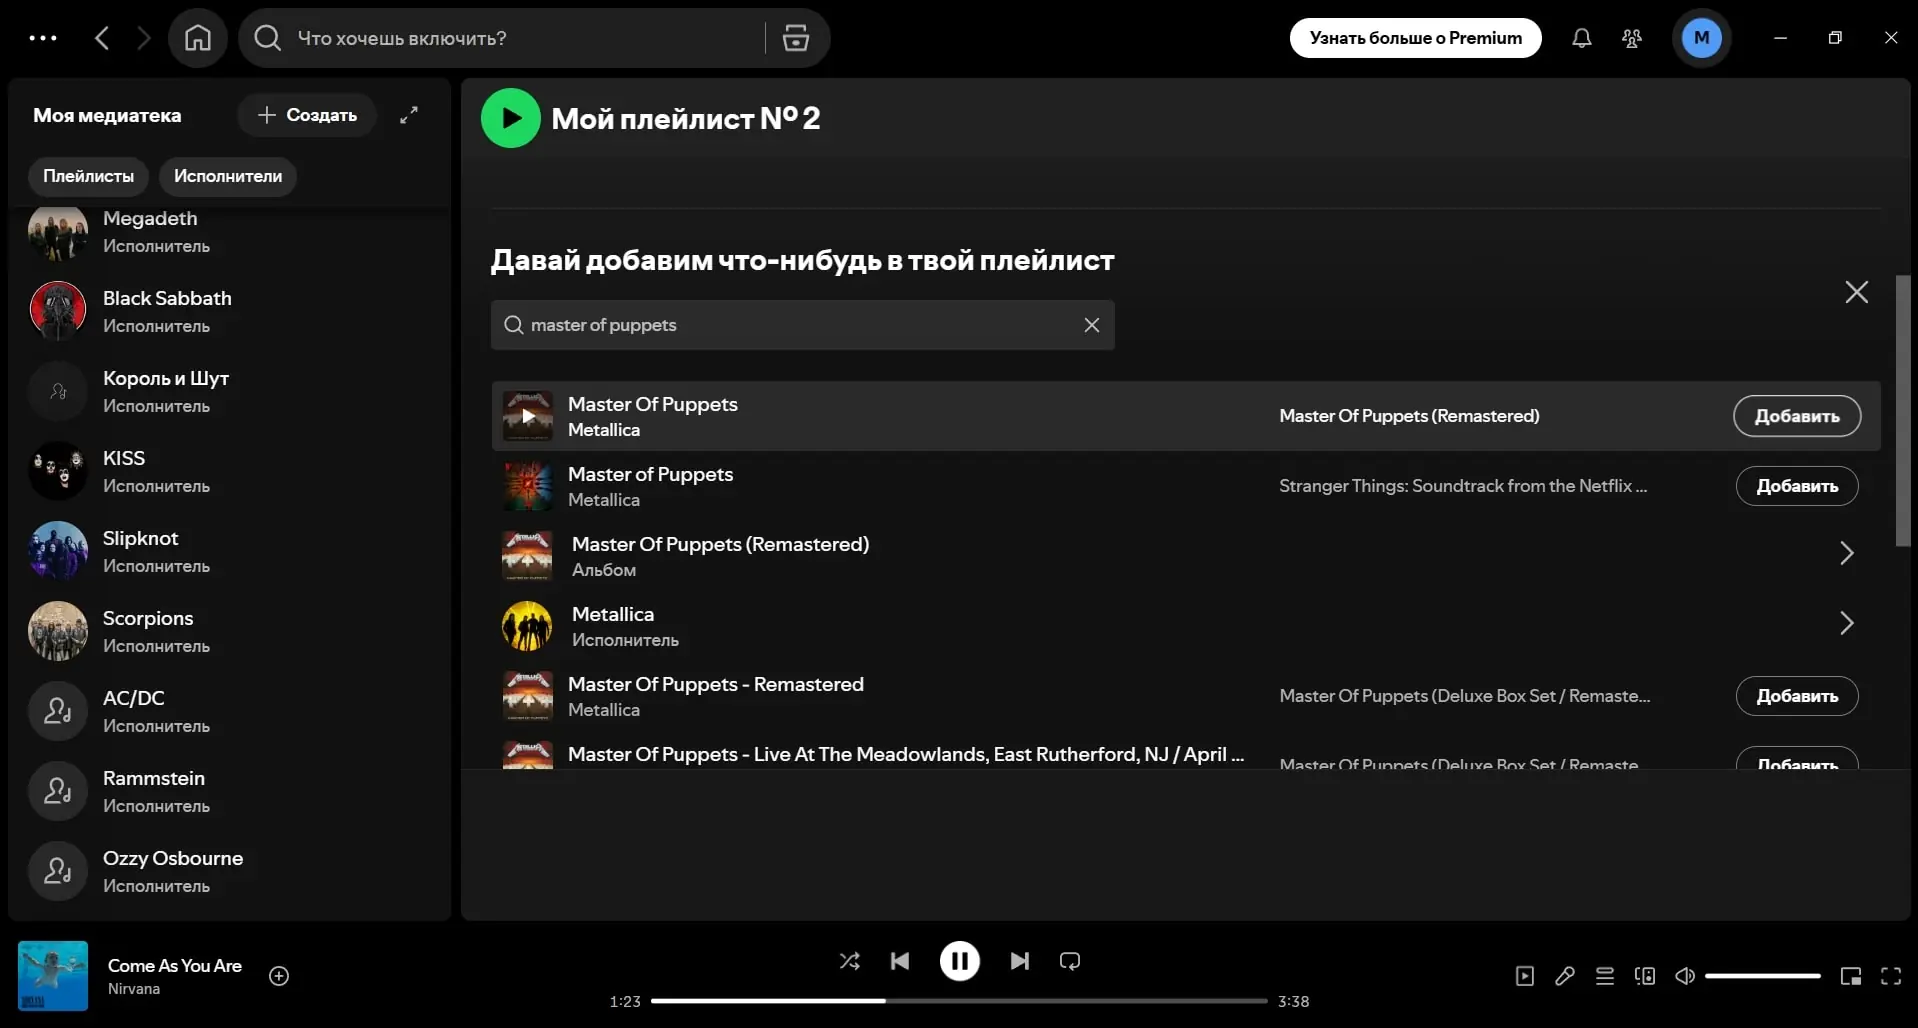Pause the current song
The height and width of the screenshot is (1028, 1918).
[x=960, y=961]
